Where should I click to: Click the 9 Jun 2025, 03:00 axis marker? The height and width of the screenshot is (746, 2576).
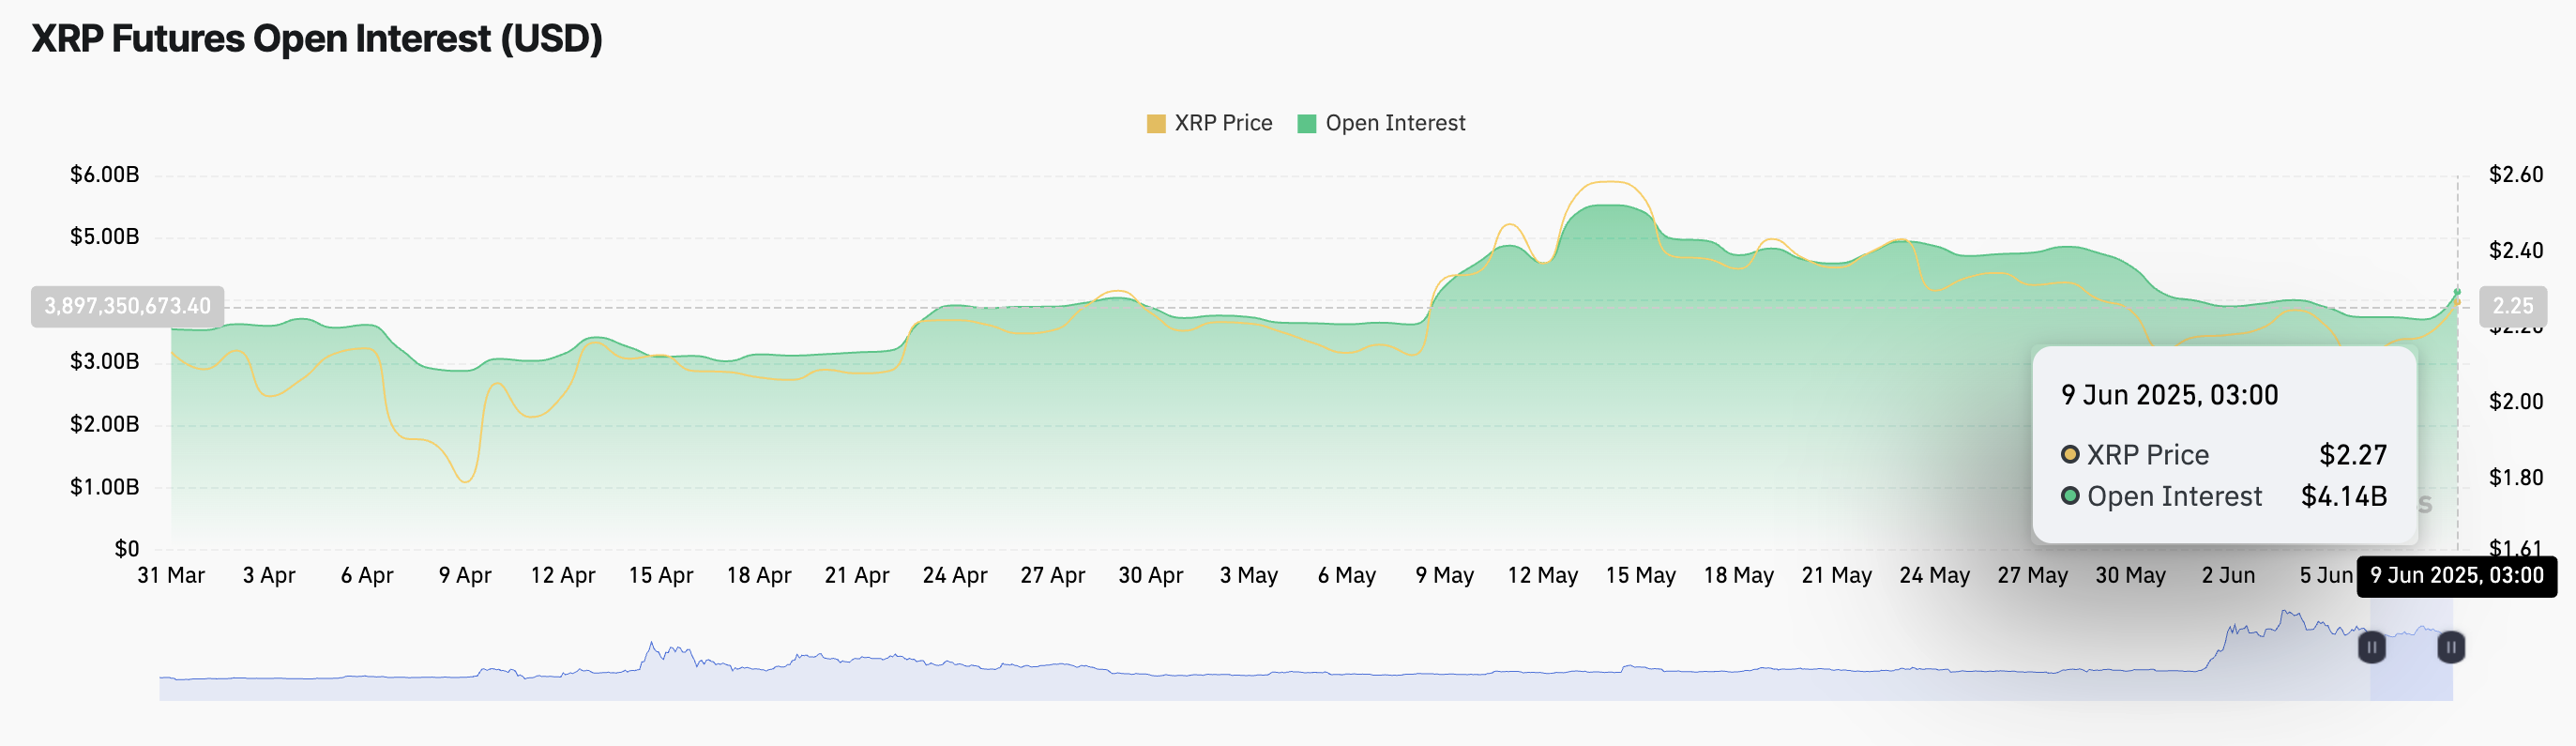tap(2456, 576)
